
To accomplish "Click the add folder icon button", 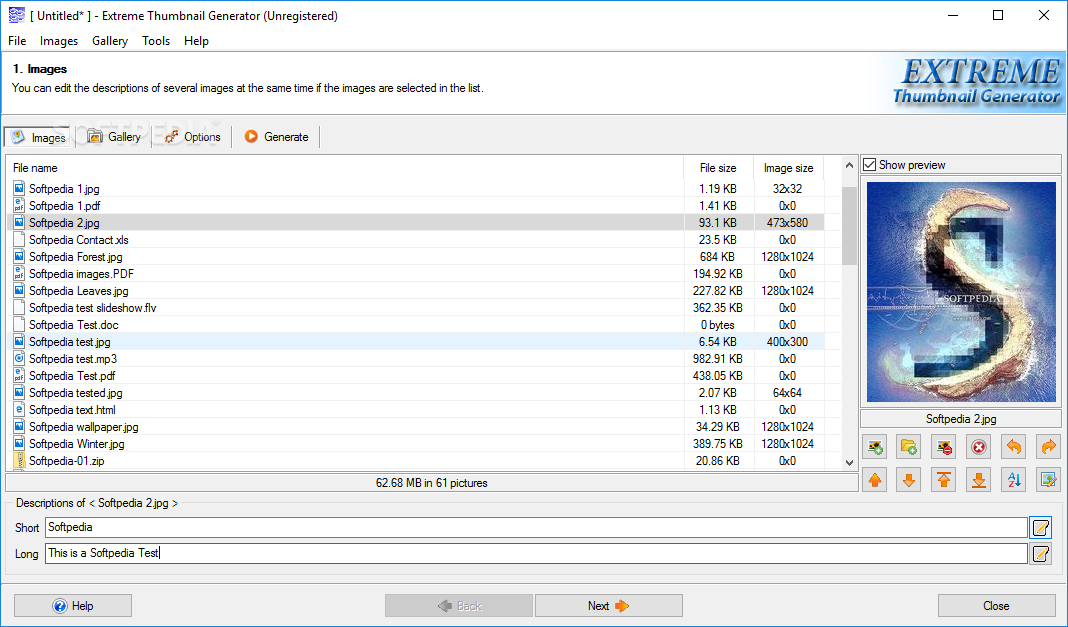I will pos(909,447).
